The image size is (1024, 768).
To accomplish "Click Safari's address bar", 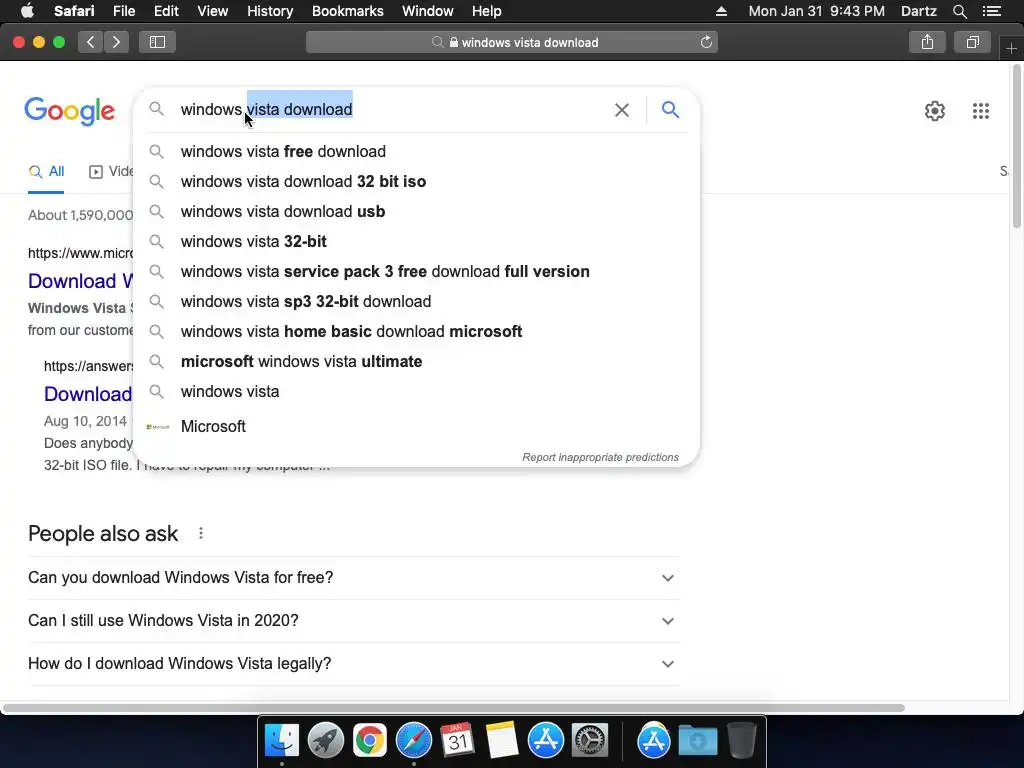I will pyautogui.click(x=512, y=42).
